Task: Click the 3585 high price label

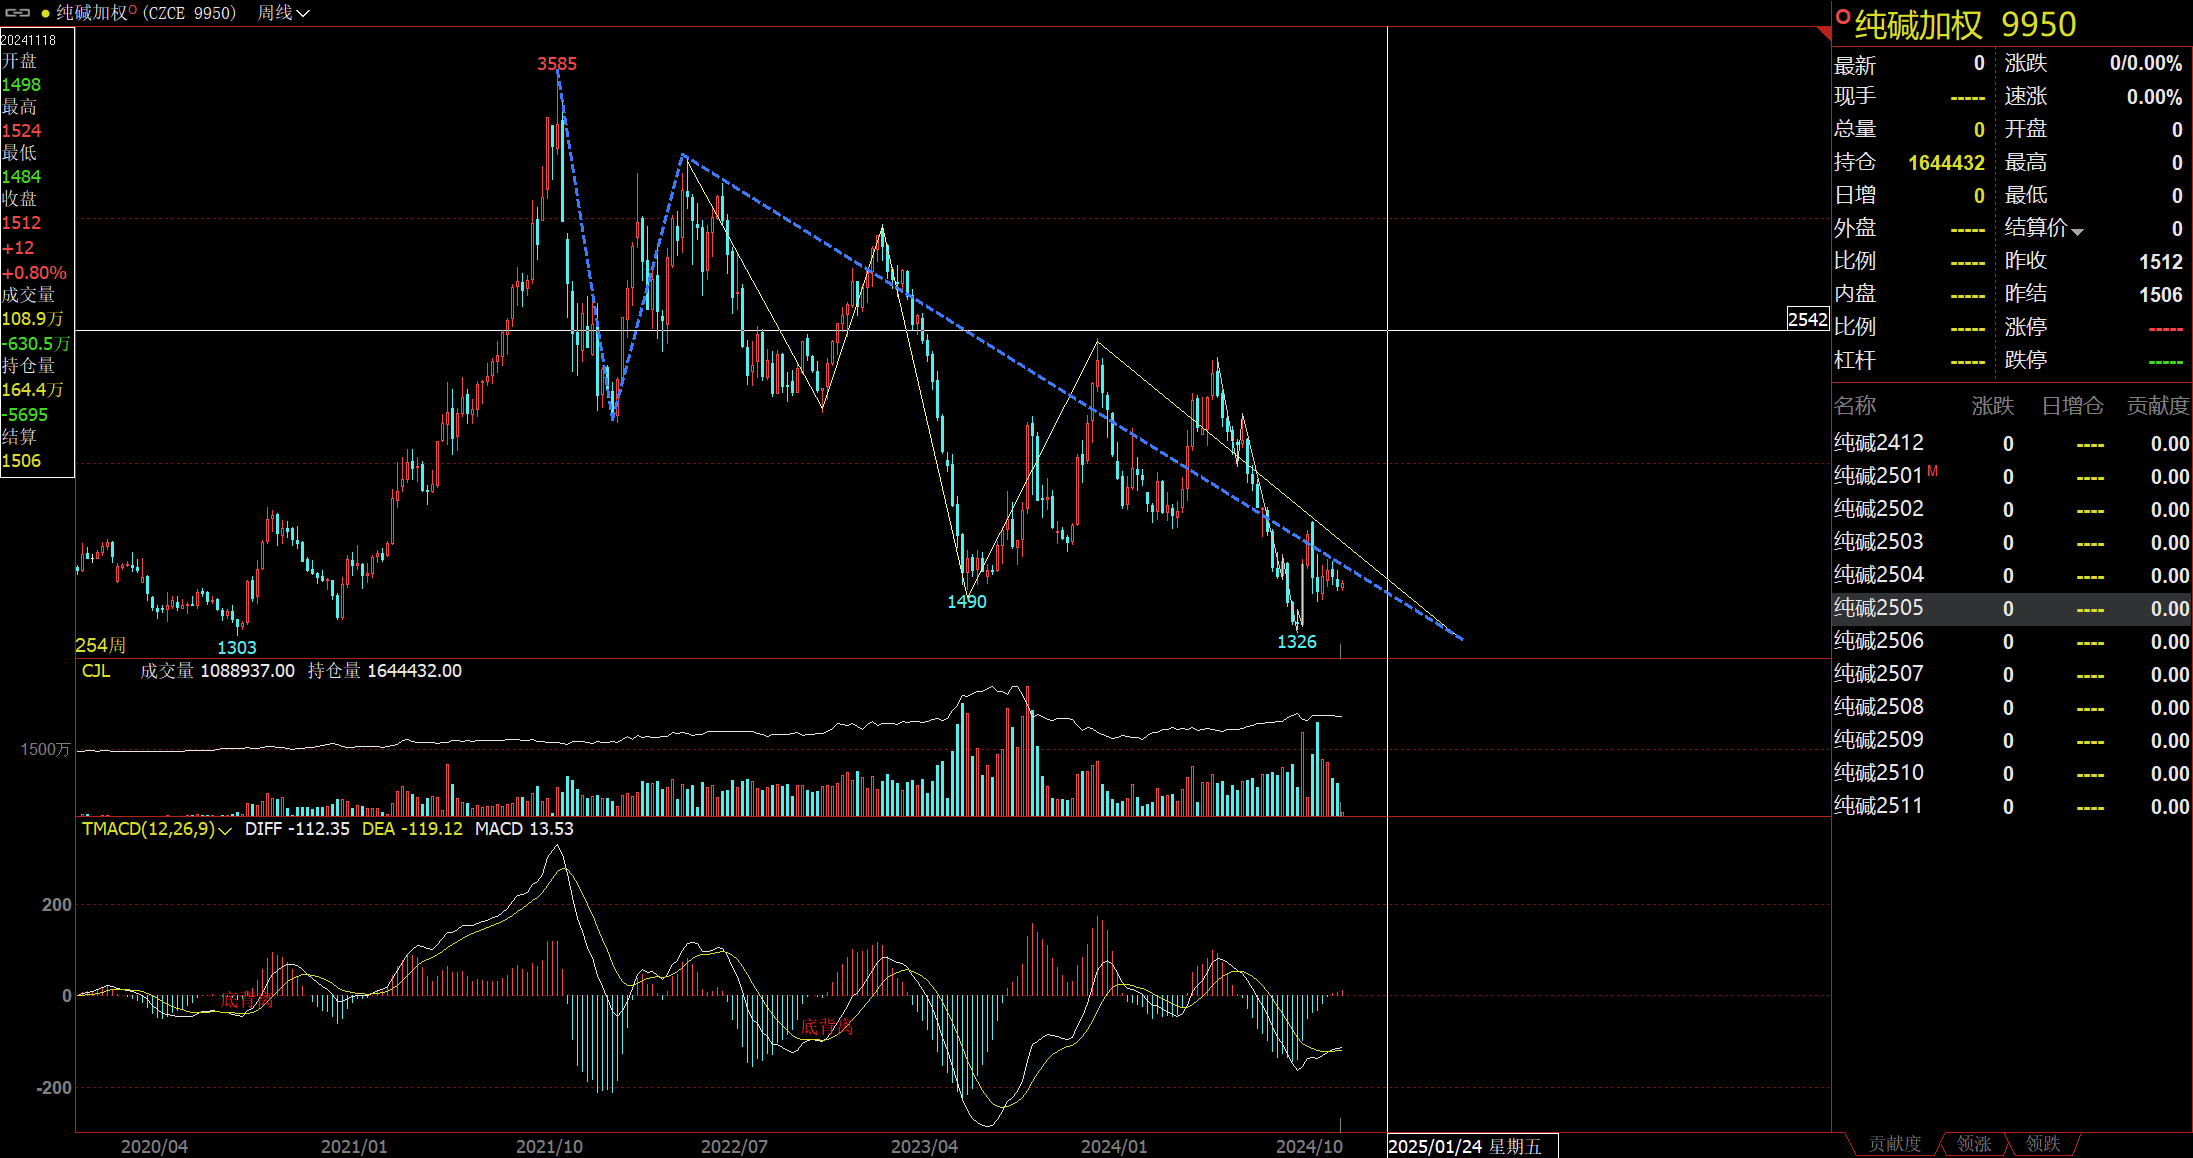Action: click(x=557, y=64)
